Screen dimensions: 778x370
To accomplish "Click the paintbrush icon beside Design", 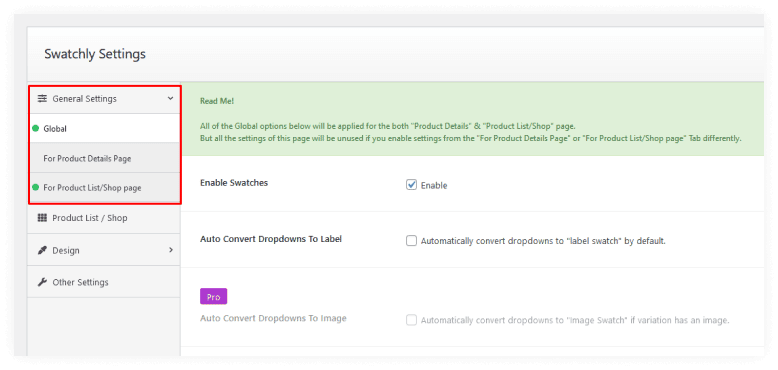I will (x=42, y=250).
